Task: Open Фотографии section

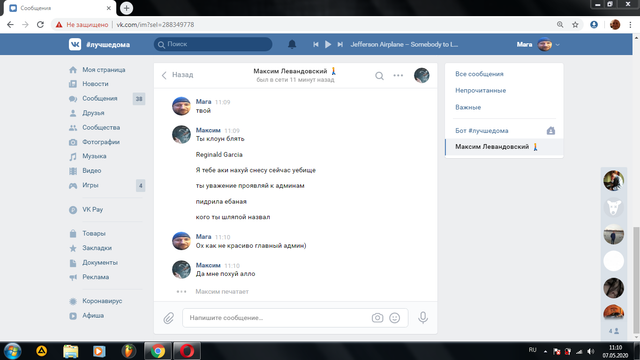Action: tap(101, 142)
